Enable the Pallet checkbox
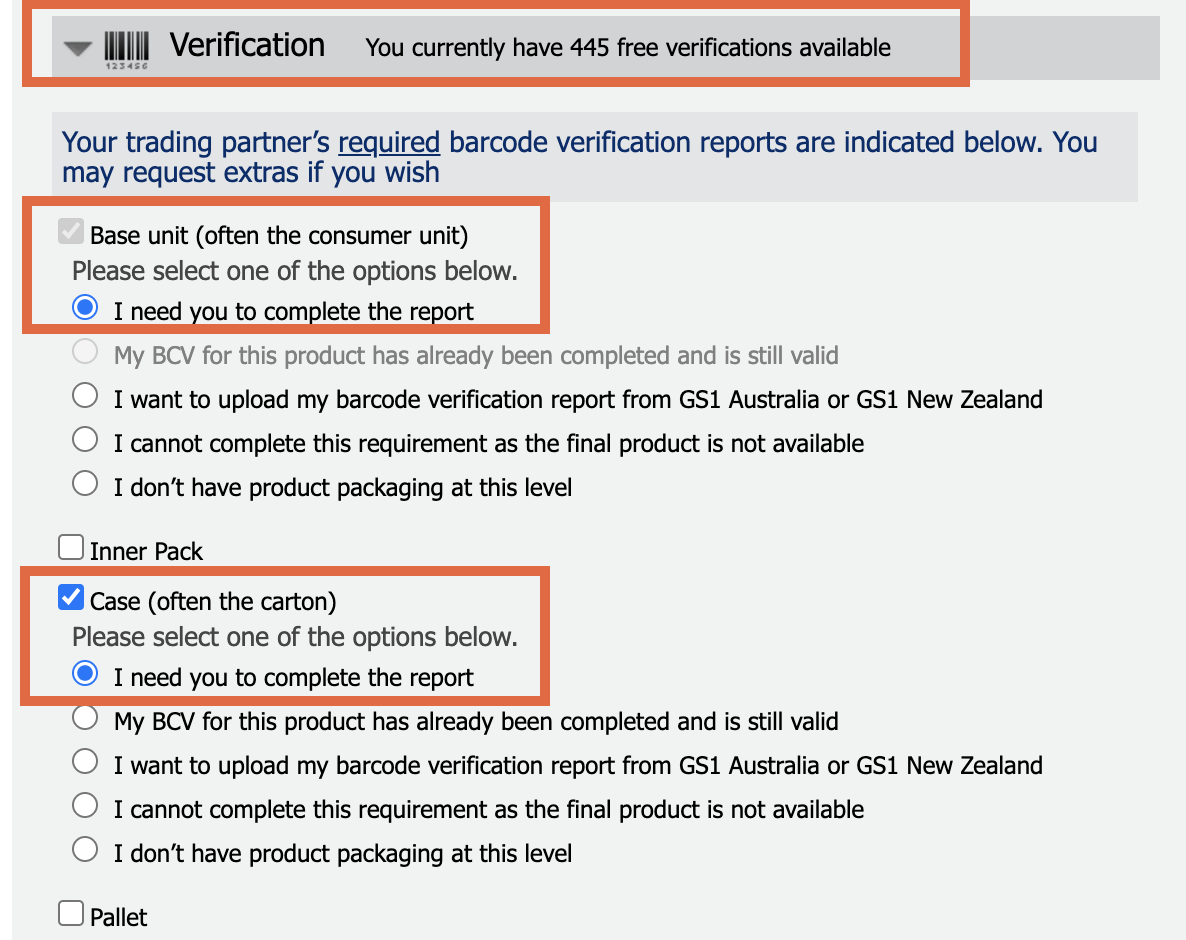This screenshot has height=940, width=1186. [71, 914]
